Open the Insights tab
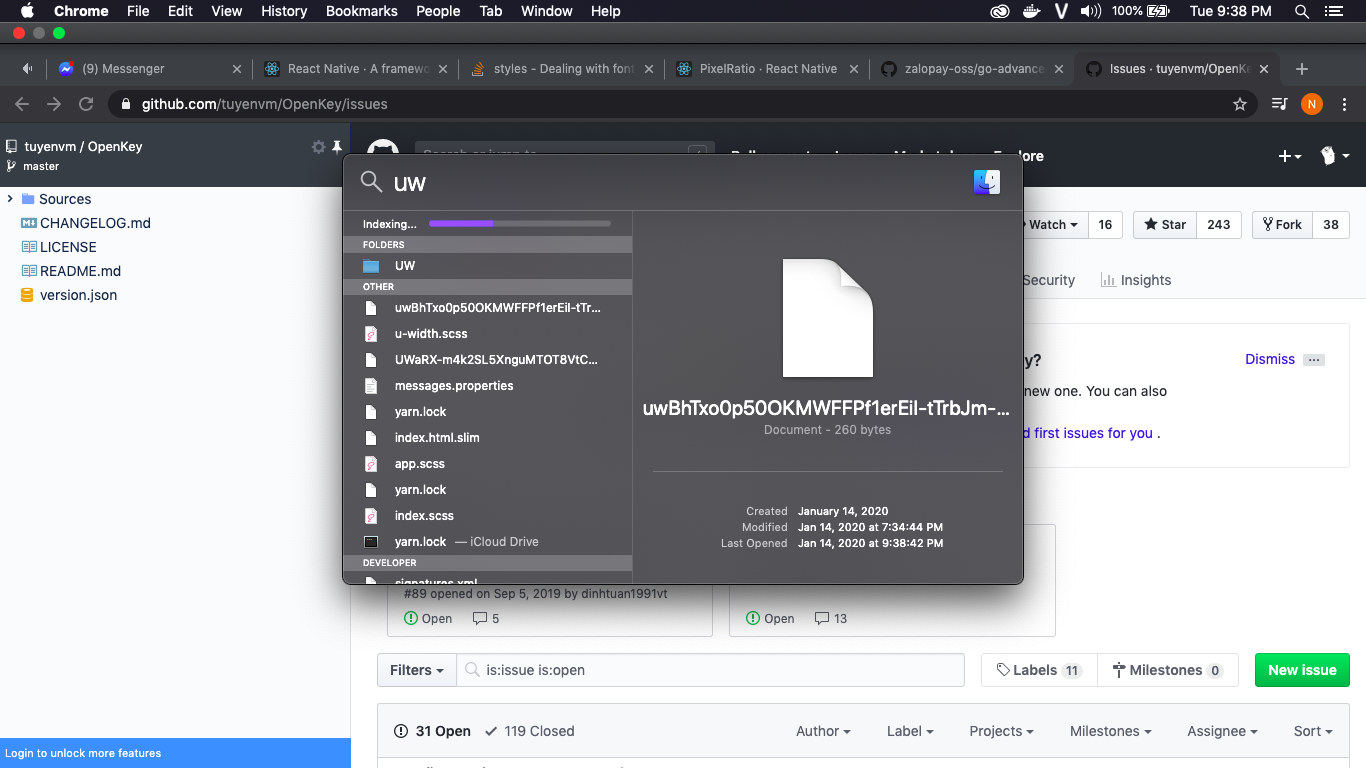This screenshot has width=1366, height=768. click(x=1136, y=280)
